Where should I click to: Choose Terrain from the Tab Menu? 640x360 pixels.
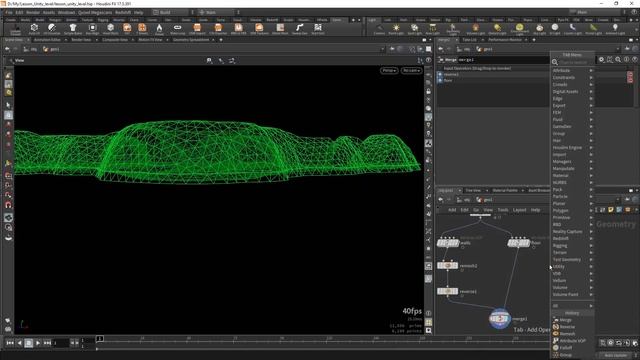(x=572, y=253)
